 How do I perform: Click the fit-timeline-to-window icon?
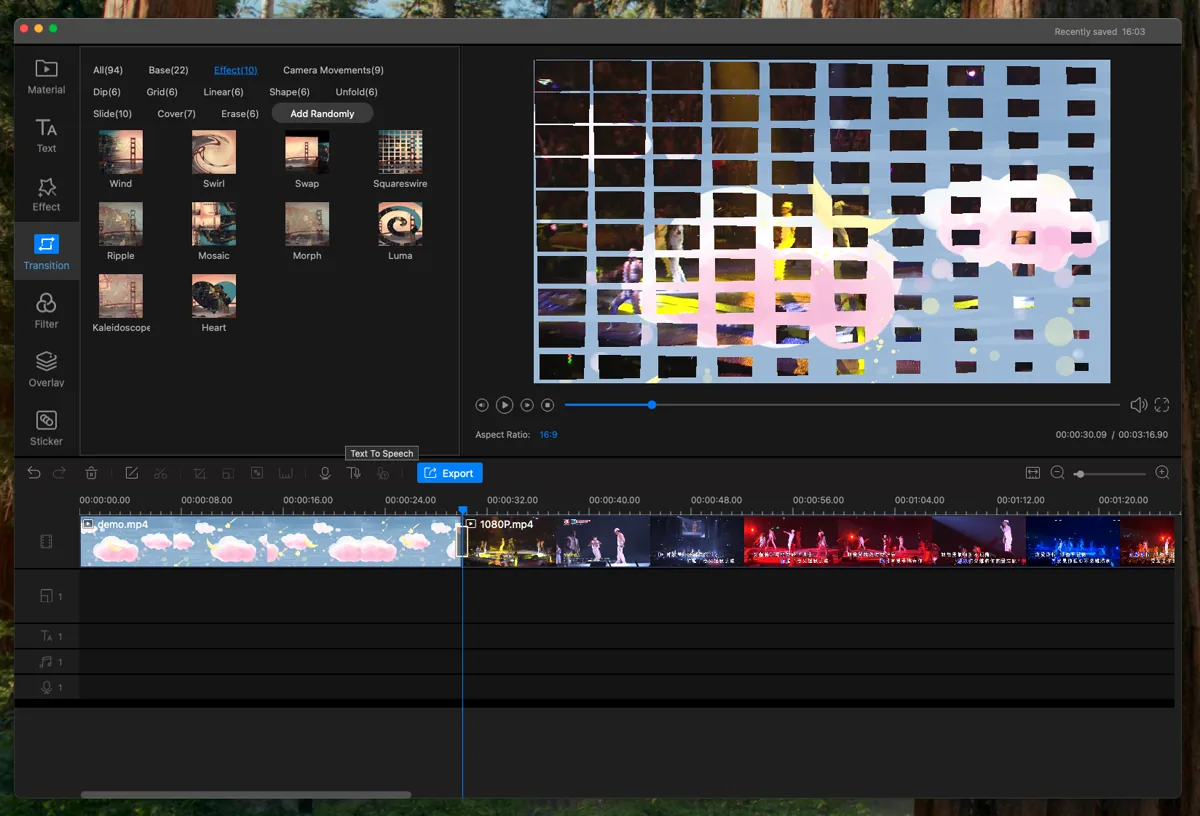1033,473
